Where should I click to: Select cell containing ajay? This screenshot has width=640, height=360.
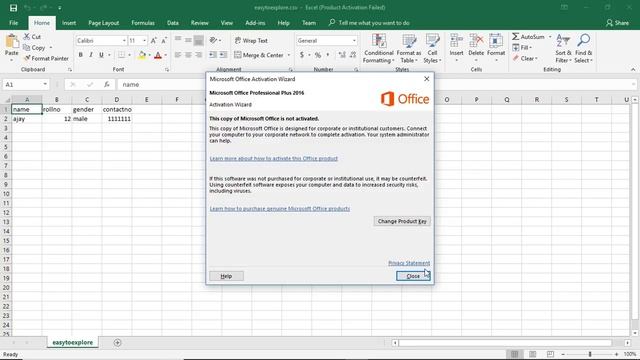(27, 119)
